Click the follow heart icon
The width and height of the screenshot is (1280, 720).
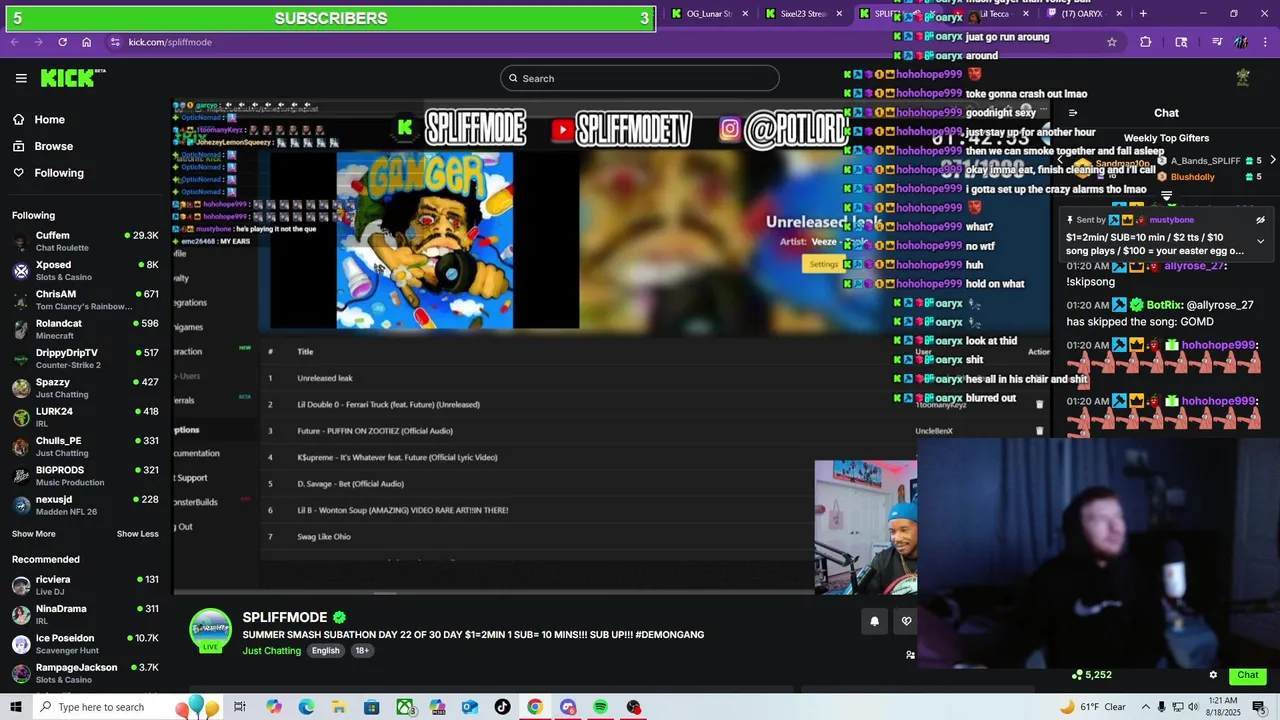coord(906,621)
